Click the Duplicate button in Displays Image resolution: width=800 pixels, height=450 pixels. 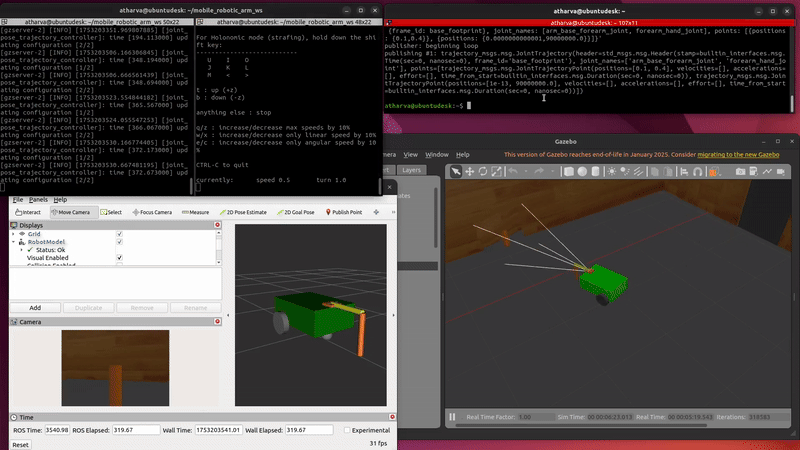(x=88, y=308)
